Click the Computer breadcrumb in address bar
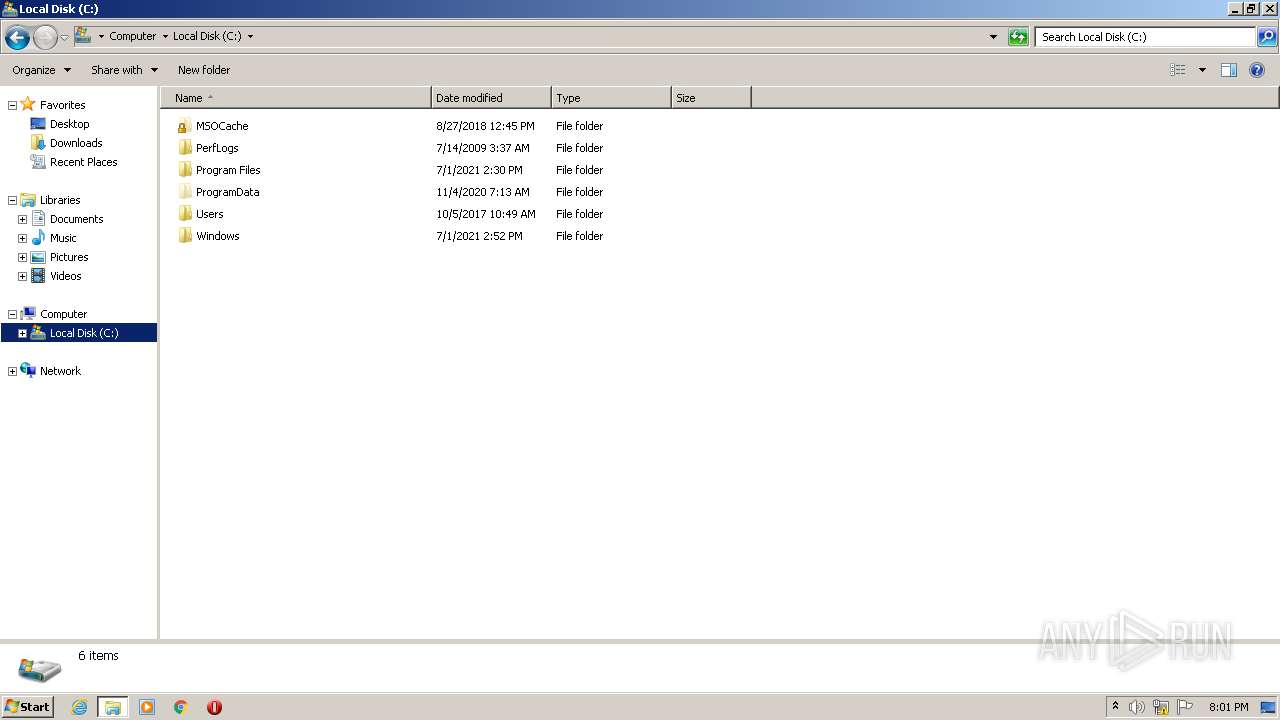This screenshot has width=1280, height=720. 132,36
